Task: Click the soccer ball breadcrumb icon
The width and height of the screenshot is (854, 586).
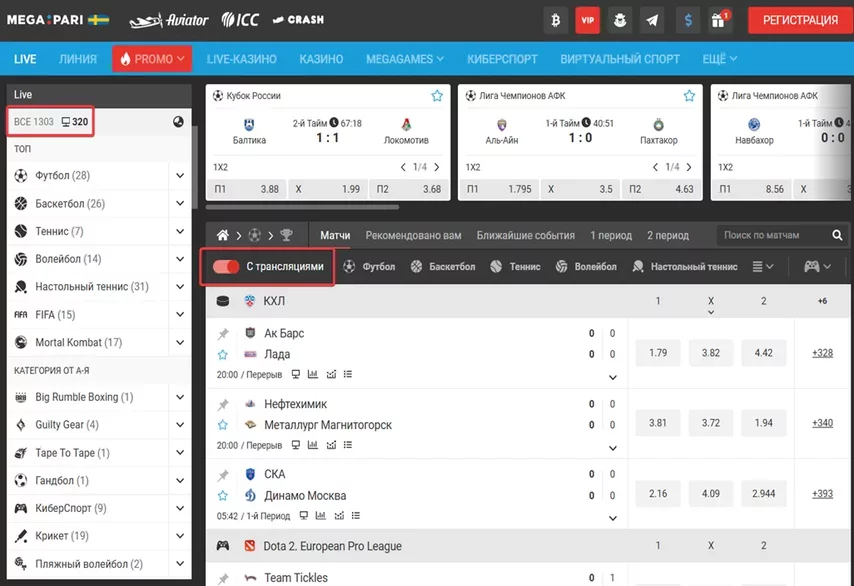Action: [x=254, y=235]
